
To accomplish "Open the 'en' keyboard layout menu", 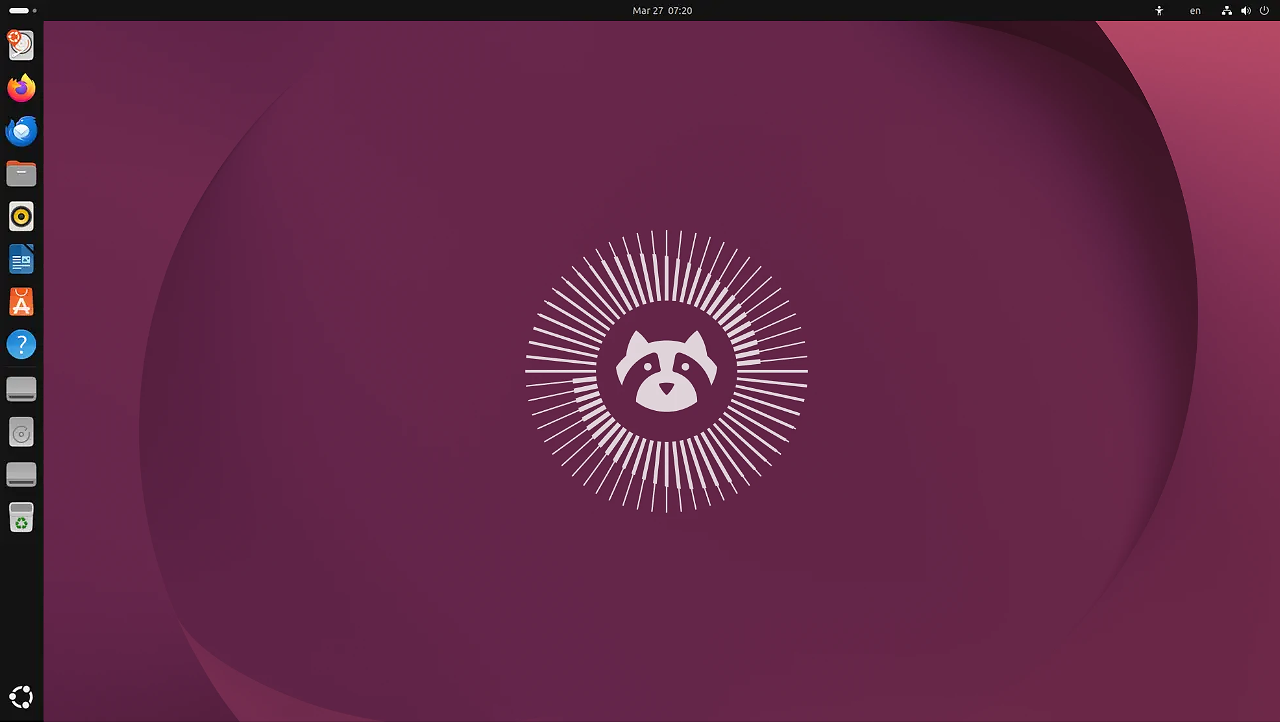I will point(1195,10).
